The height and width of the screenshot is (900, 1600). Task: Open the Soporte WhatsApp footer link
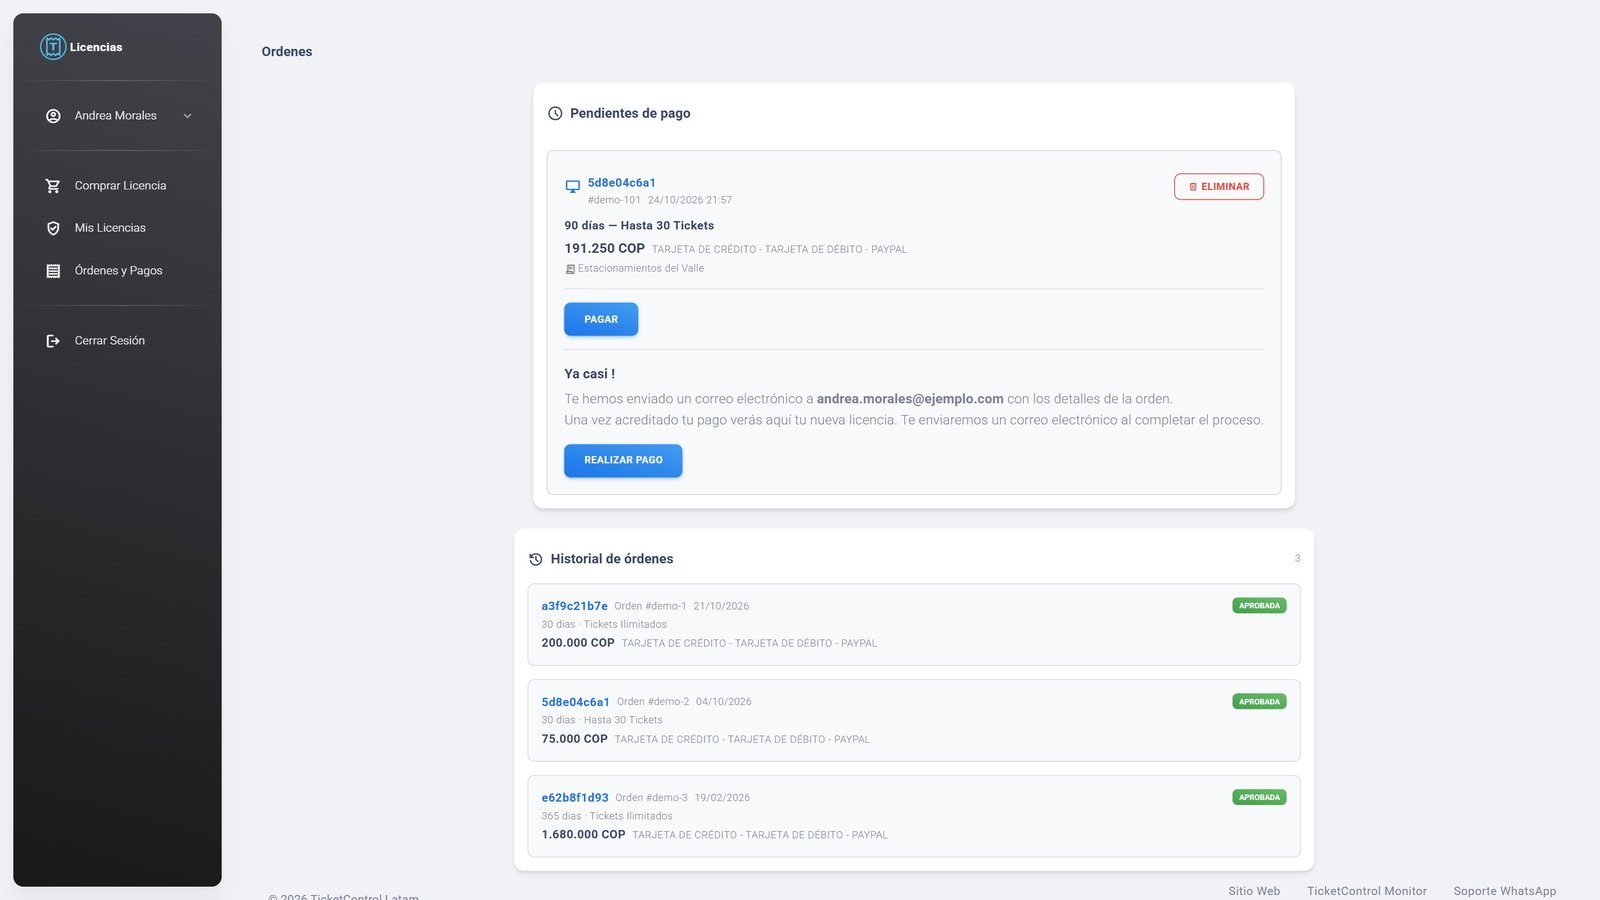point(1504,891)
